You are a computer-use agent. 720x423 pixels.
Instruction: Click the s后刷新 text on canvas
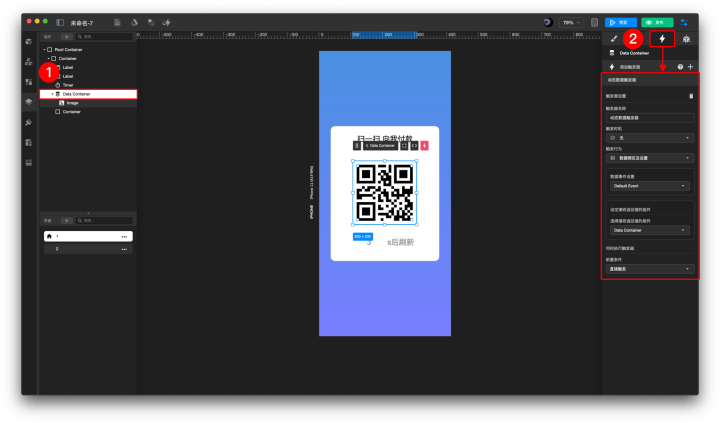click(x=400, y=242)
